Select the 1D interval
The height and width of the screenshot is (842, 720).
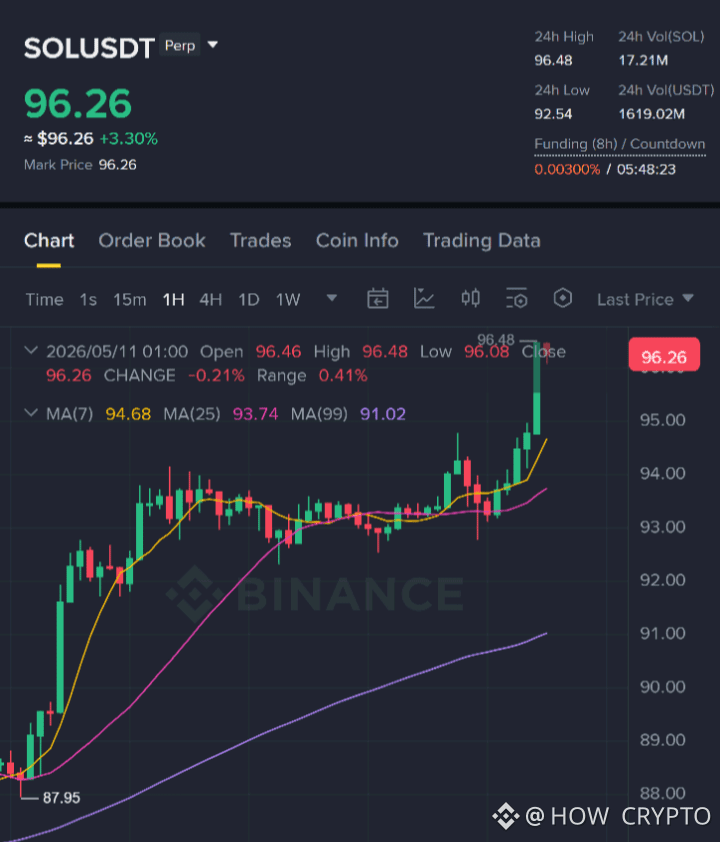tap(249, 299)
